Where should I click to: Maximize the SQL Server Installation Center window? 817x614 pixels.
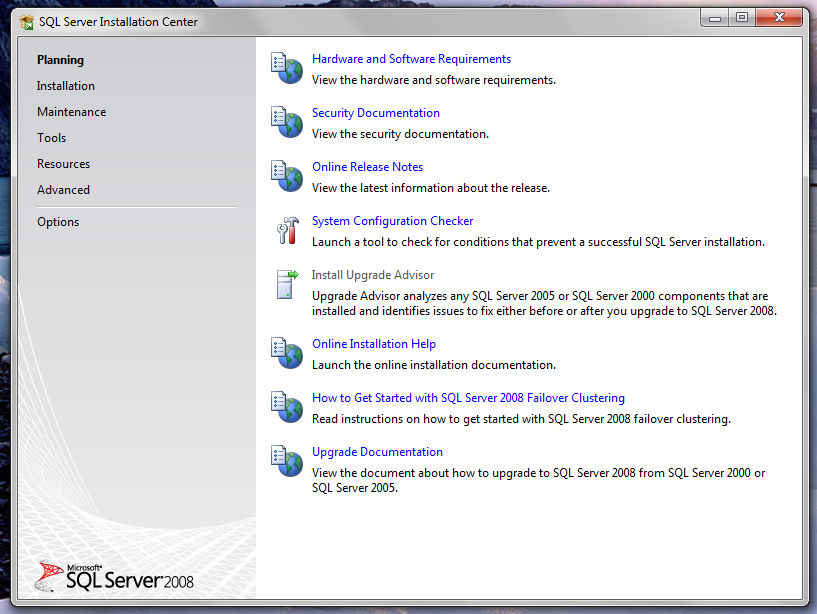pos(742,18)
